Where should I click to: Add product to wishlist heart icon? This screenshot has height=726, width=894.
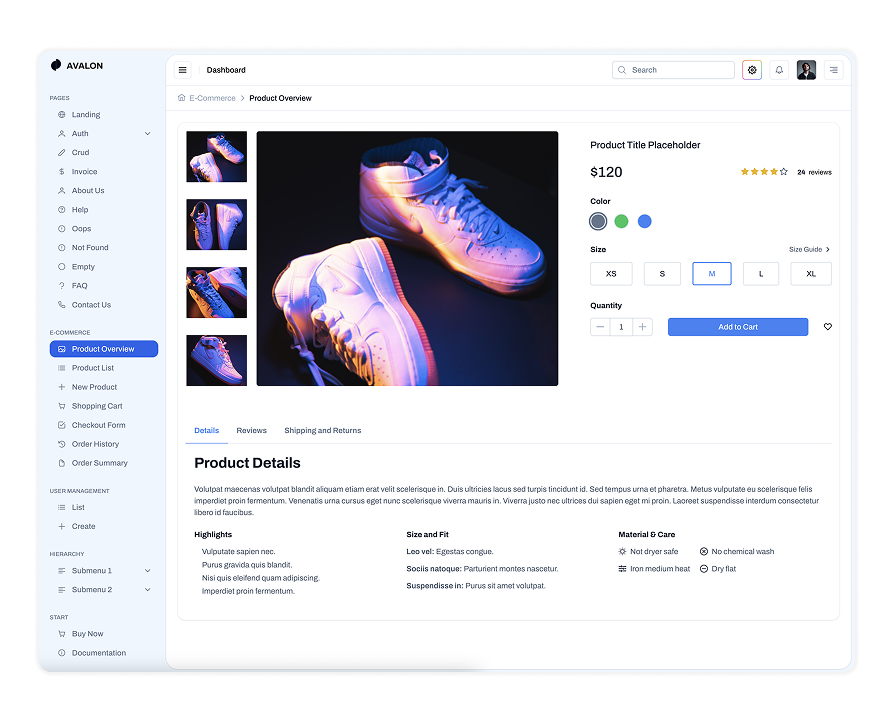pos(827,327)
